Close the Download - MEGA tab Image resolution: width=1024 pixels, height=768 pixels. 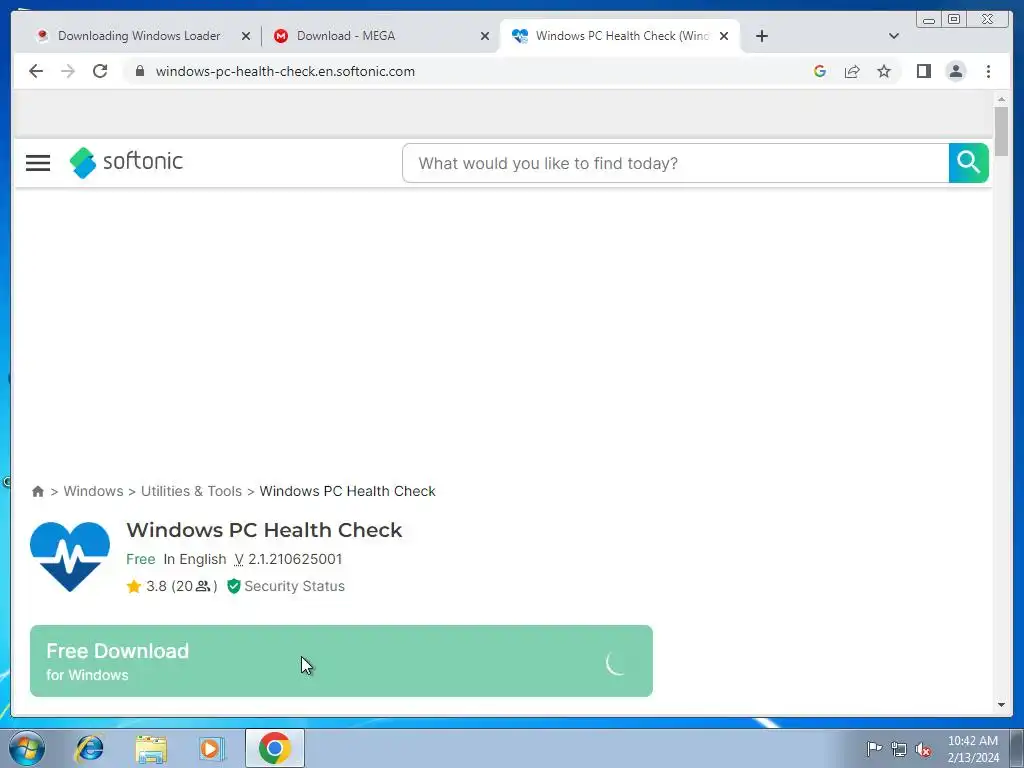(x=485, y=37)
